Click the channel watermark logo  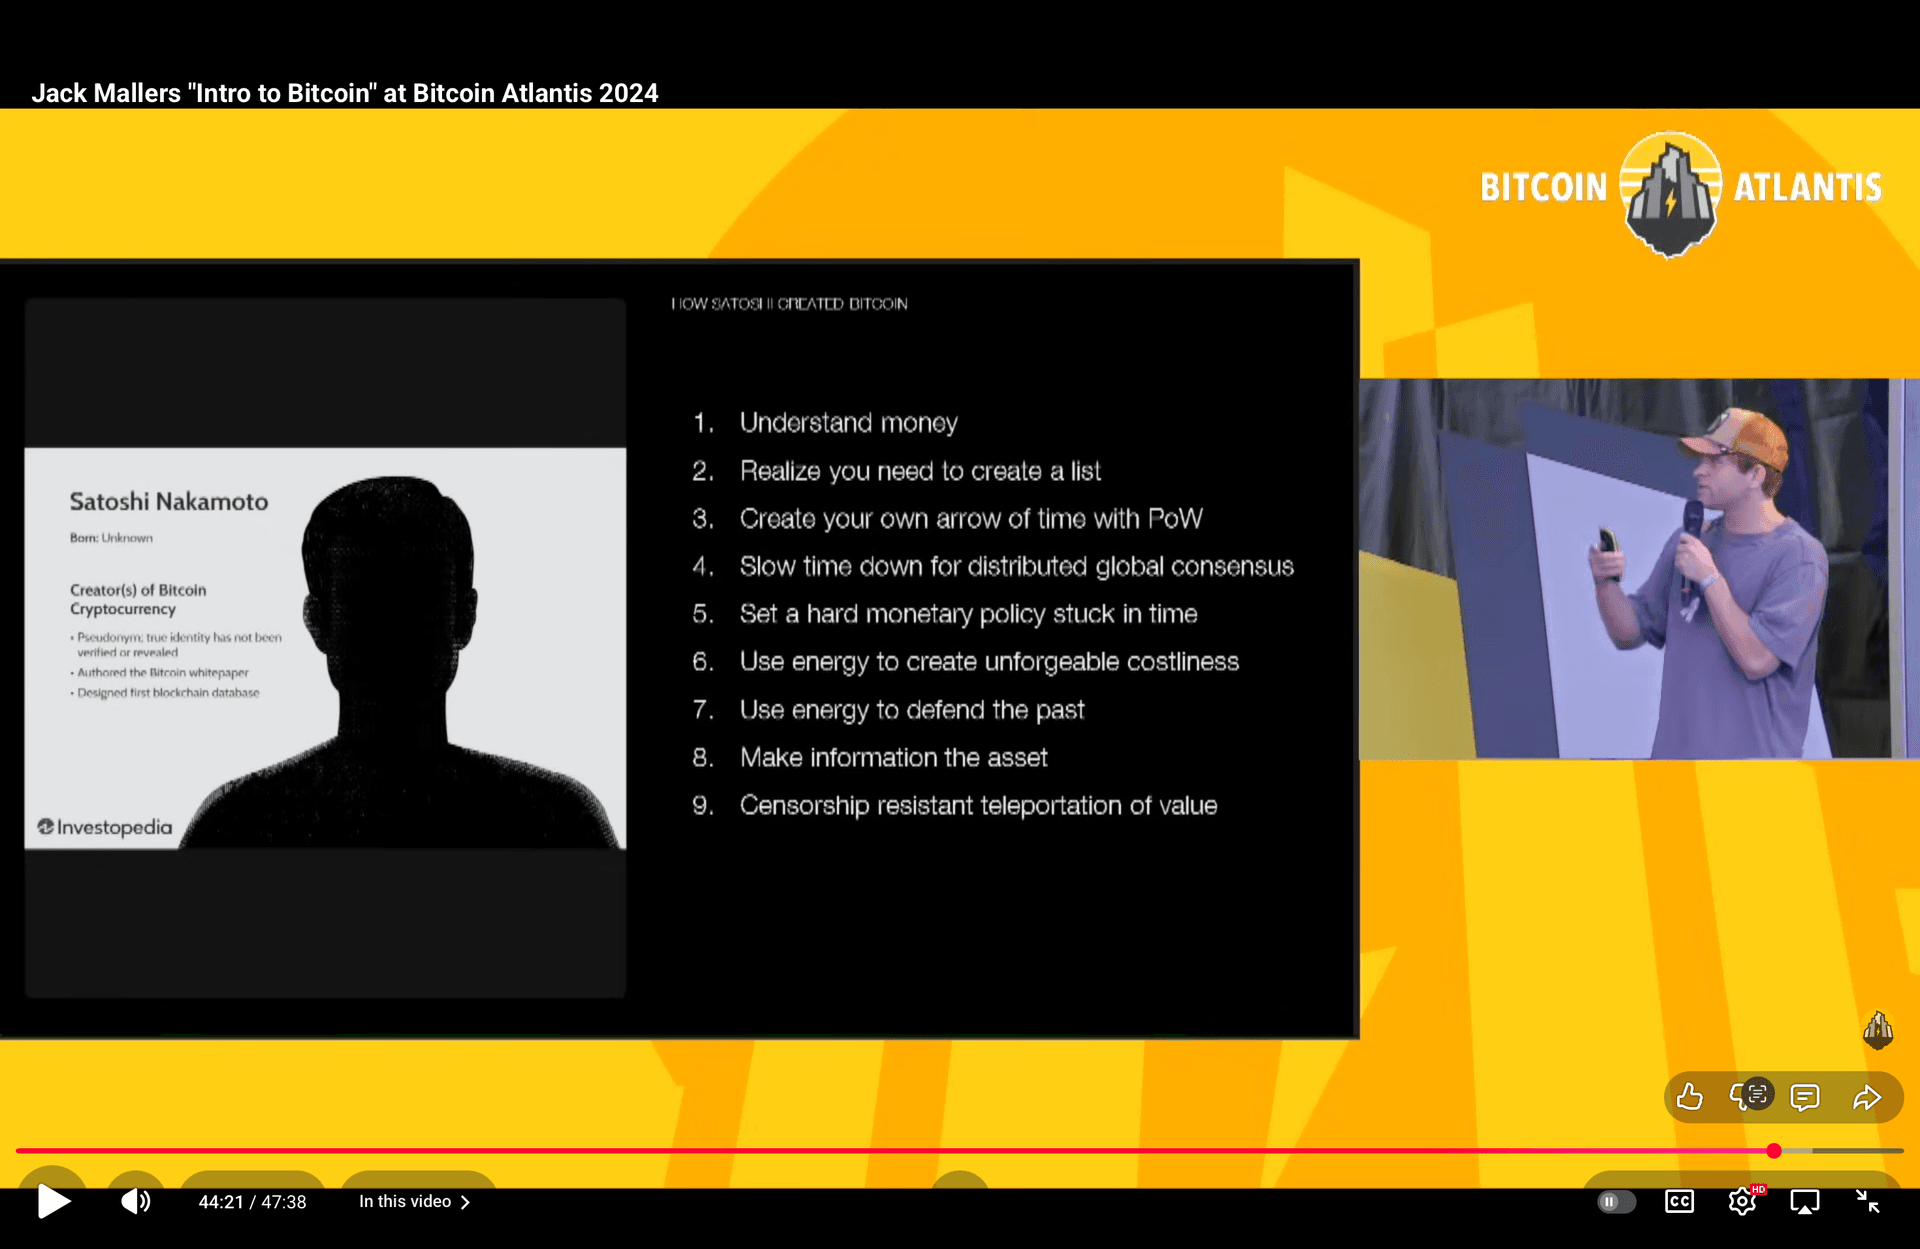(1878, 1029)
